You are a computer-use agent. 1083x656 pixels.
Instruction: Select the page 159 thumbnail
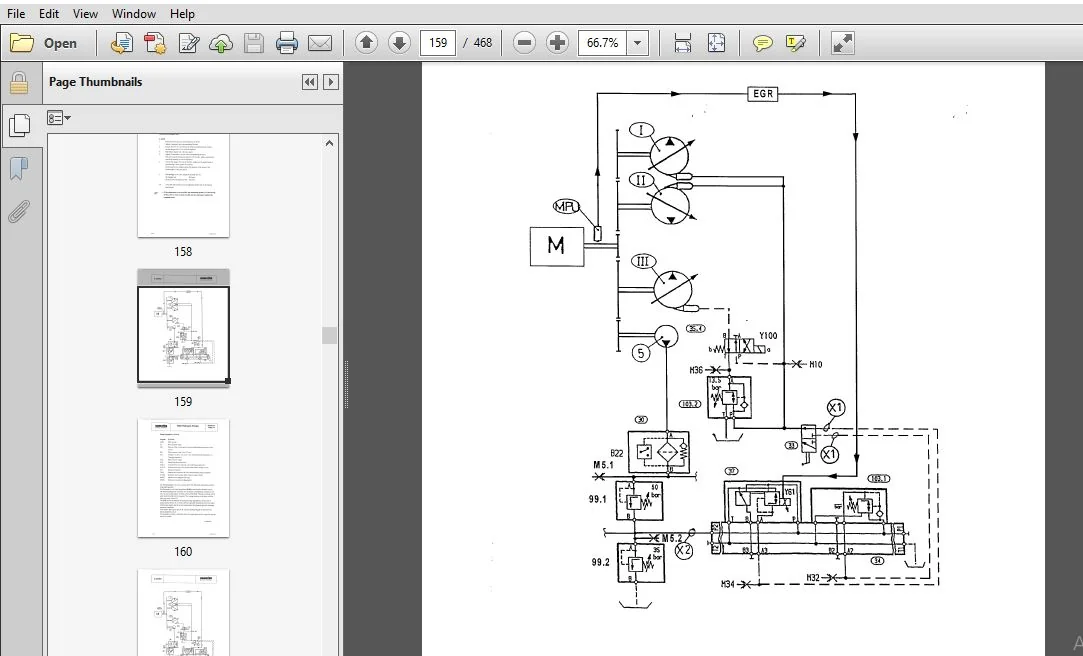(x=183, y=327)
